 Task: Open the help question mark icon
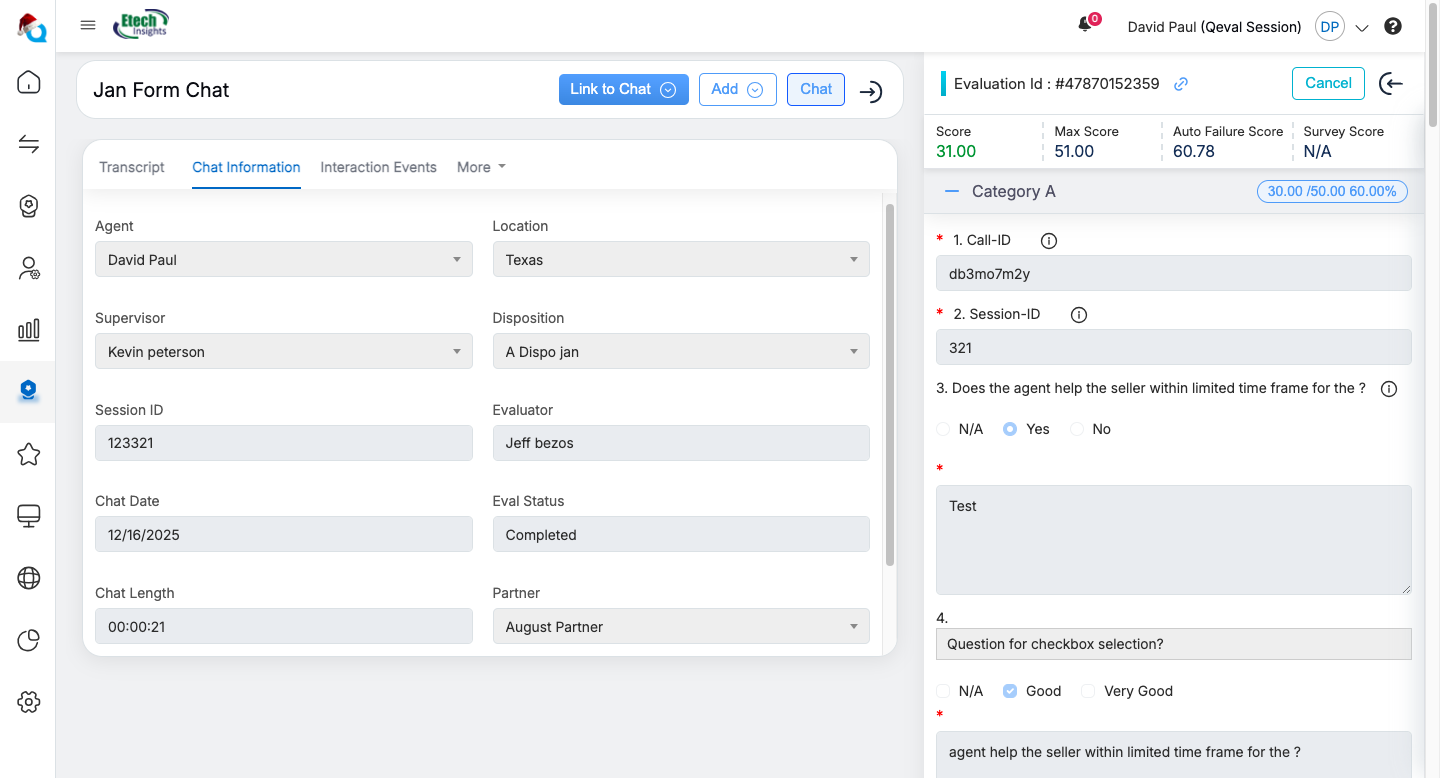pos(1392,27)
